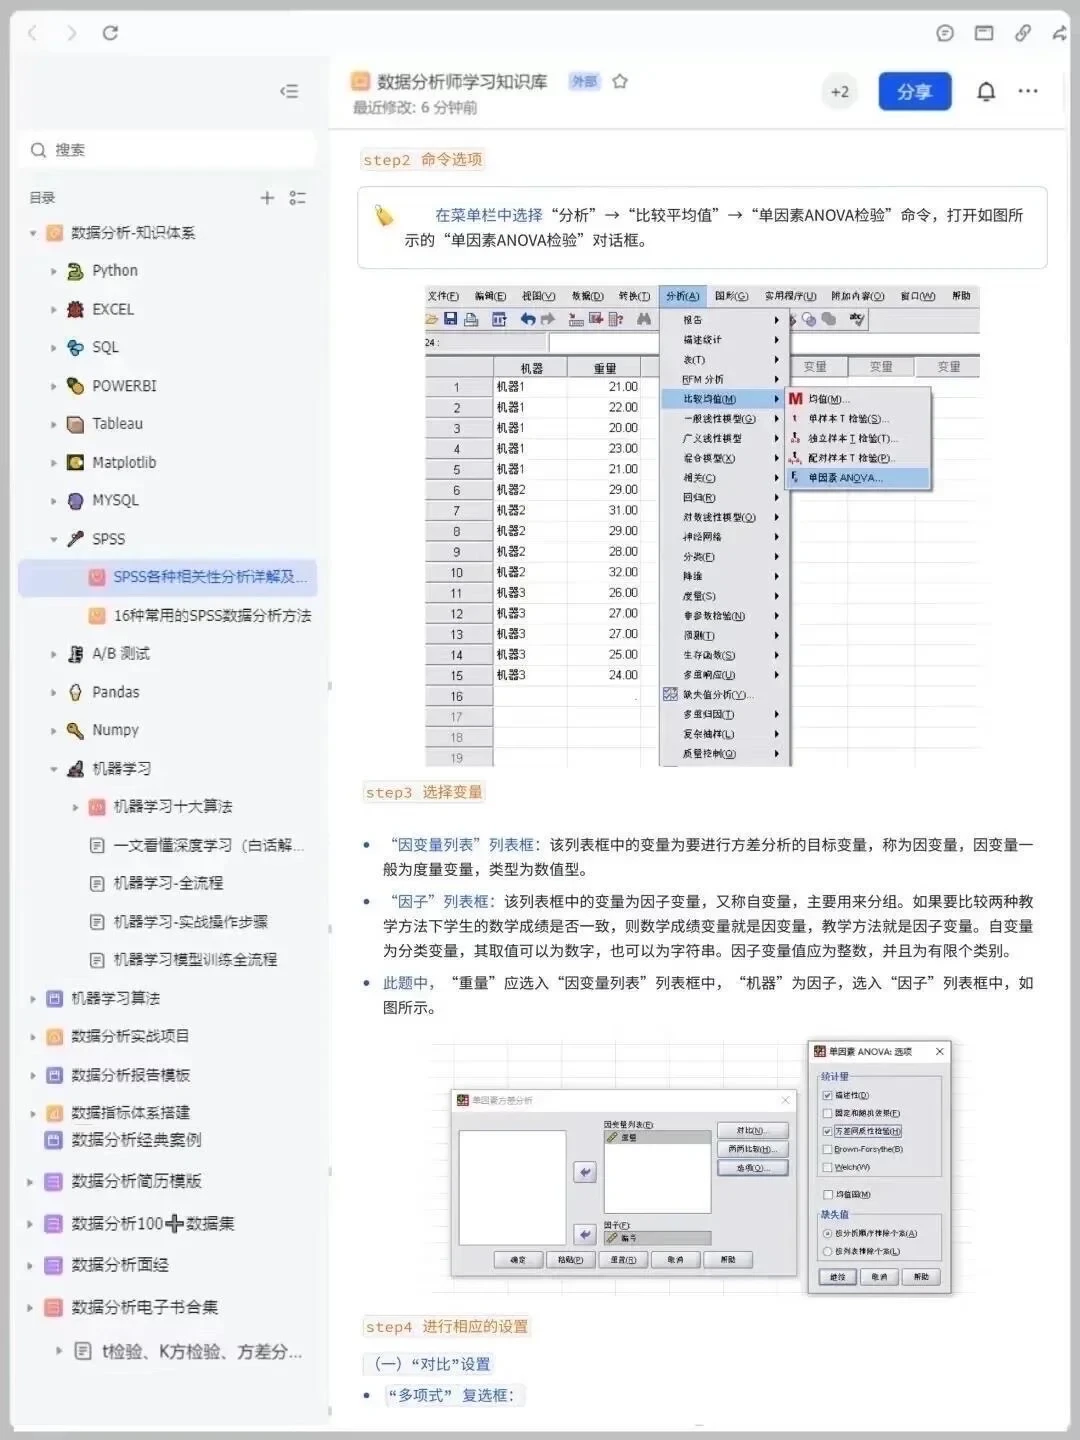Select the 按列表排除个案(L) radio button
The width and height of the screenshot is (1080, 1440).
click(x=827, y=1251)
